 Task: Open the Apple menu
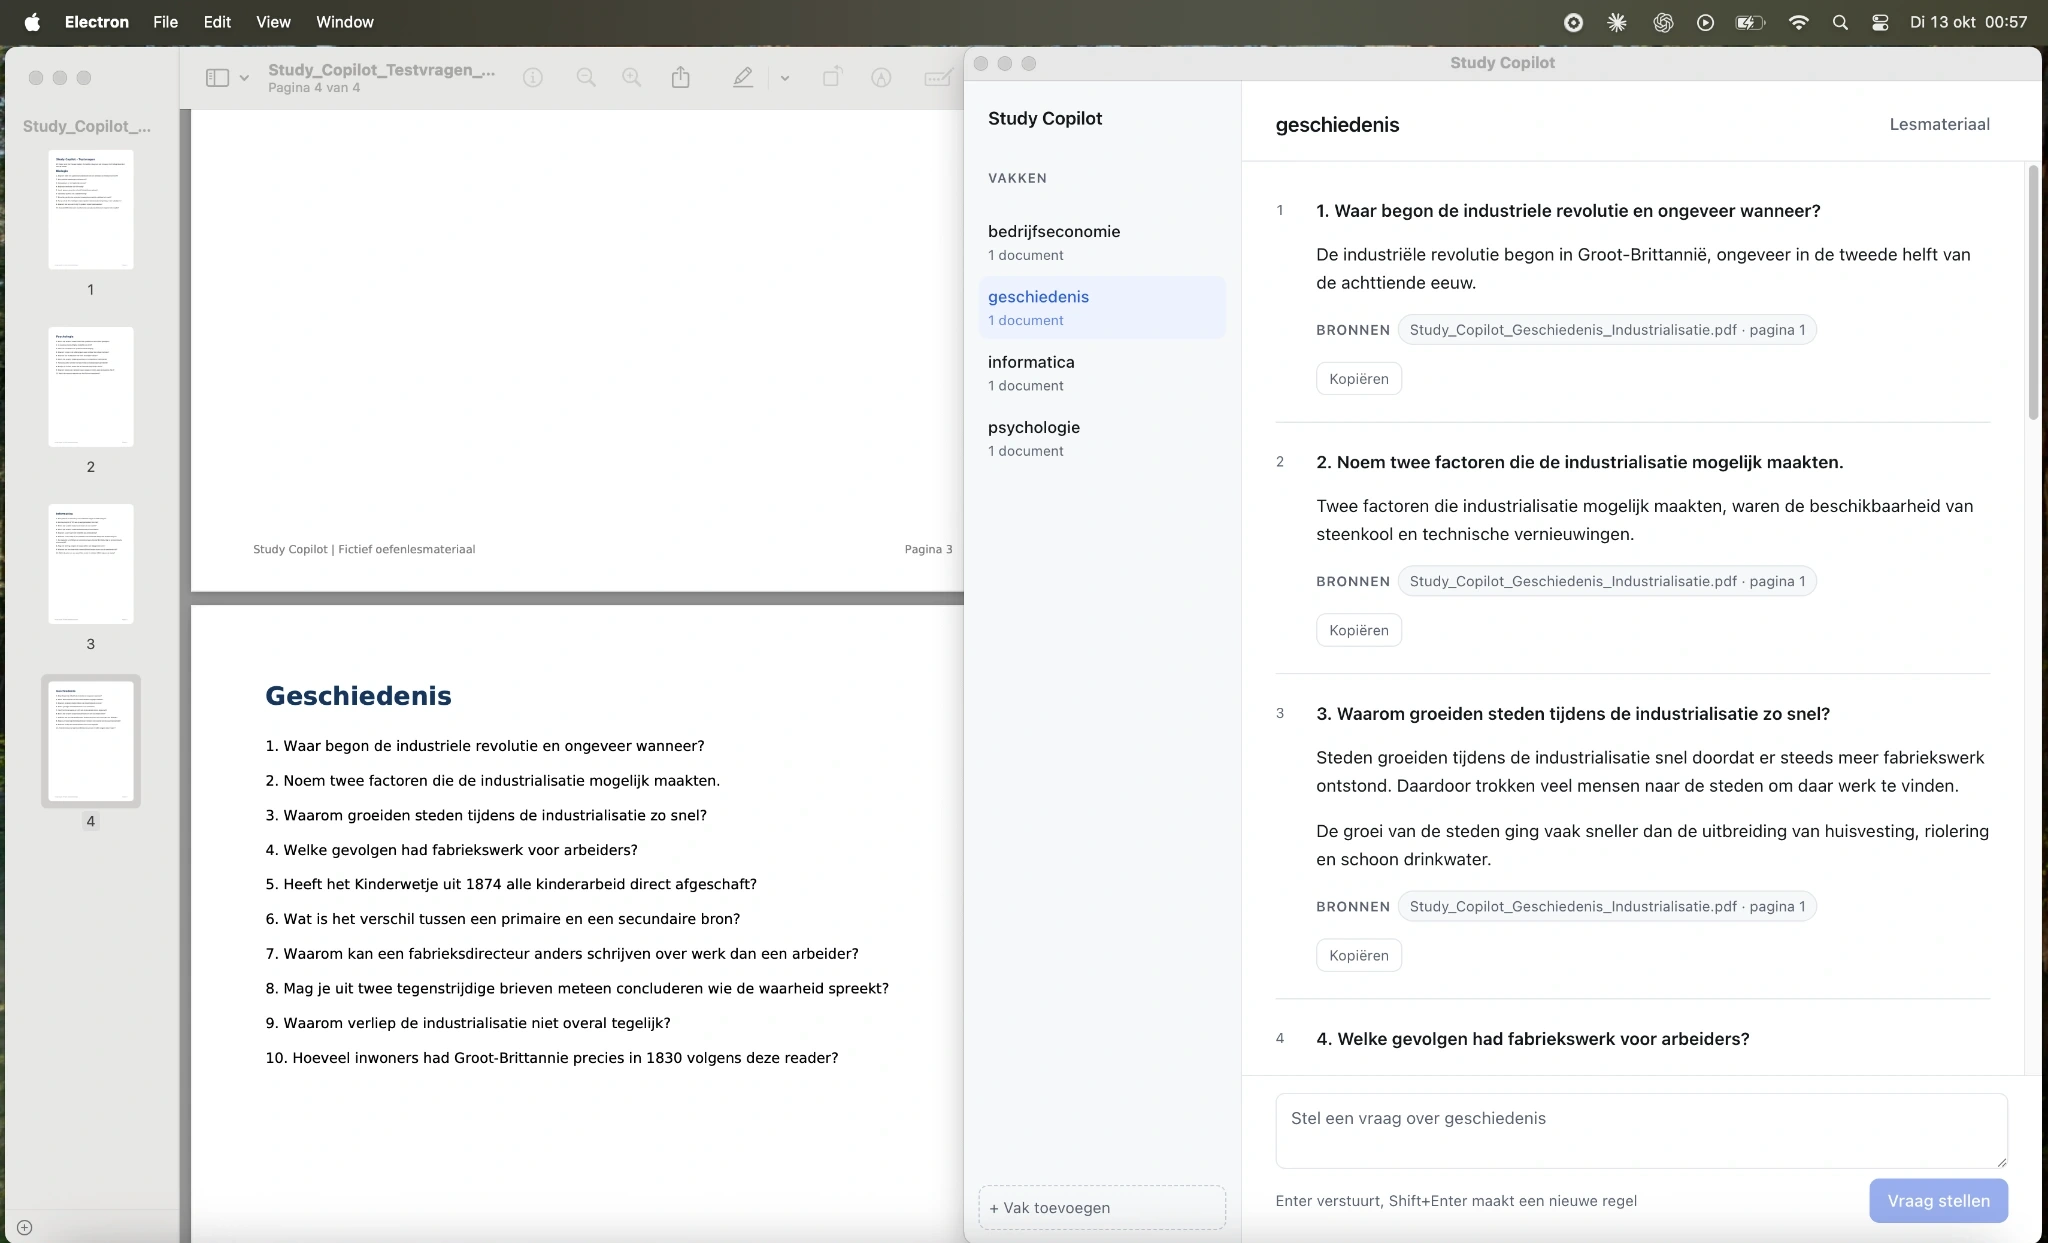(x=32, y=22)
